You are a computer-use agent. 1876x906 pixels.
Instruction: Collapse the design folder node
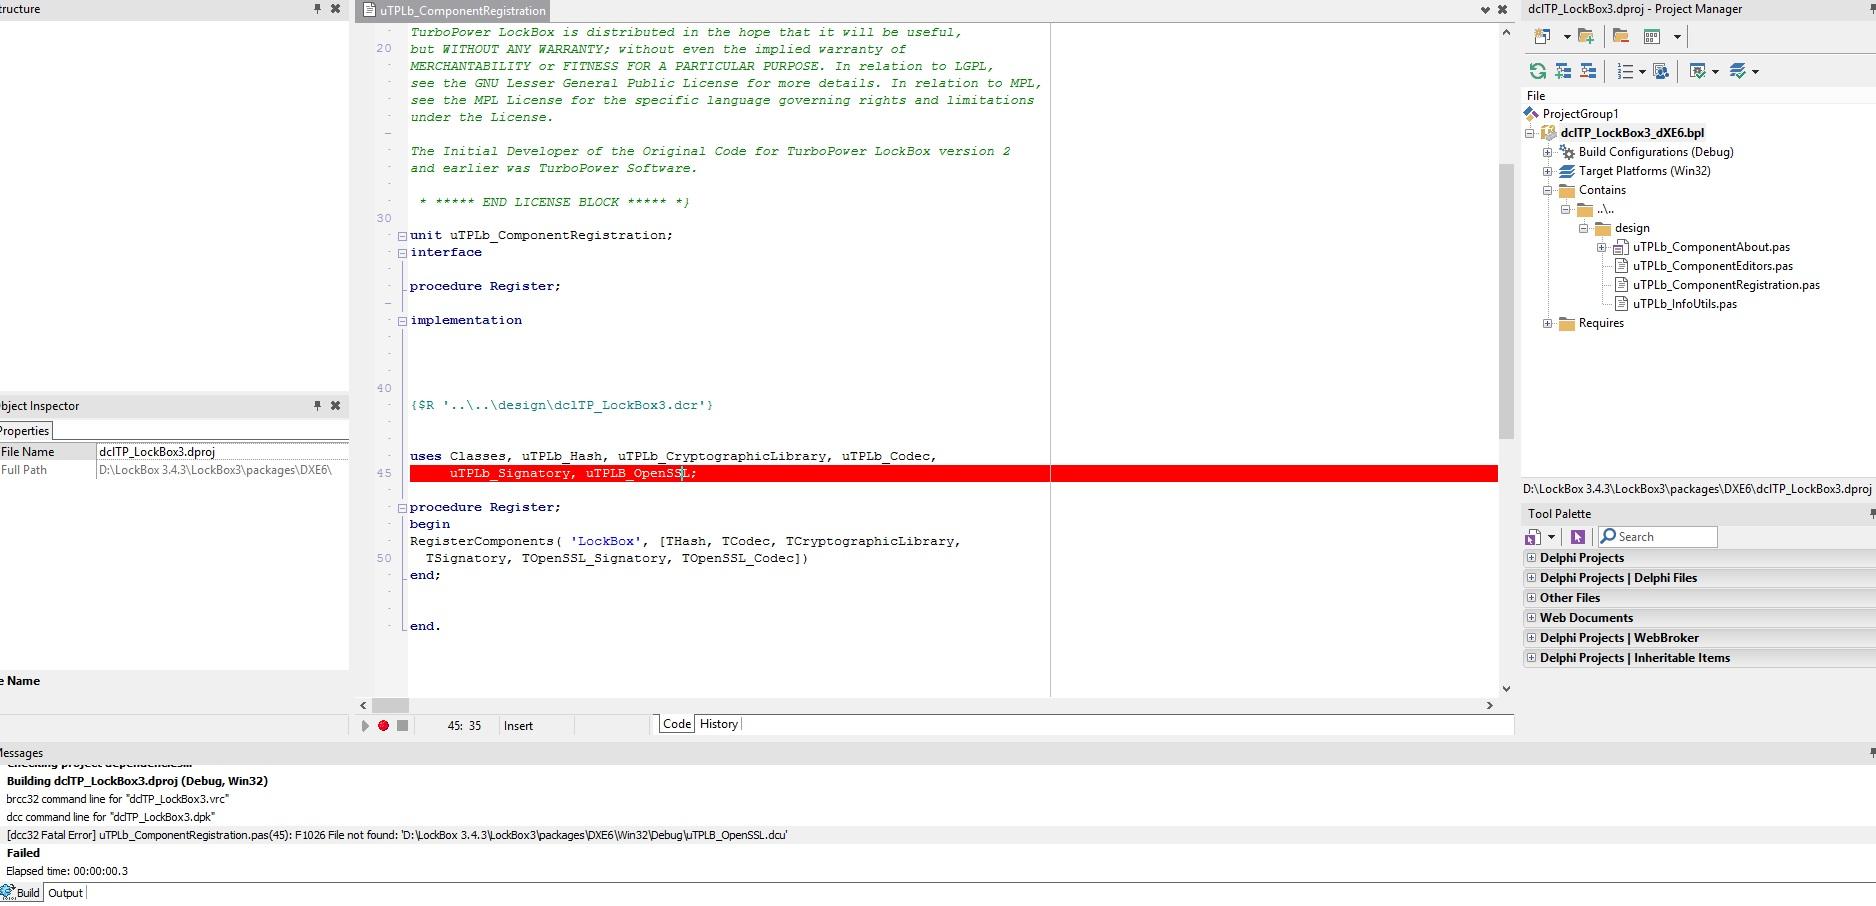(x=1585, y=228)
